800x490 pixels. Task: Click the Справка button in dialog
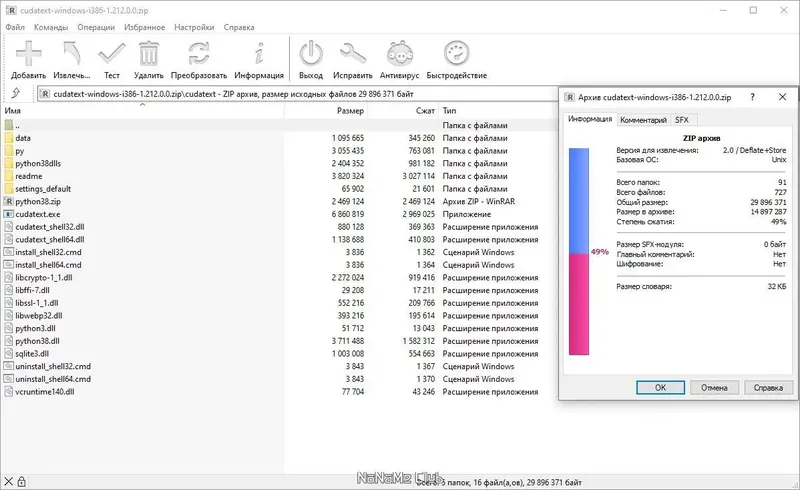tap(768, 387)
